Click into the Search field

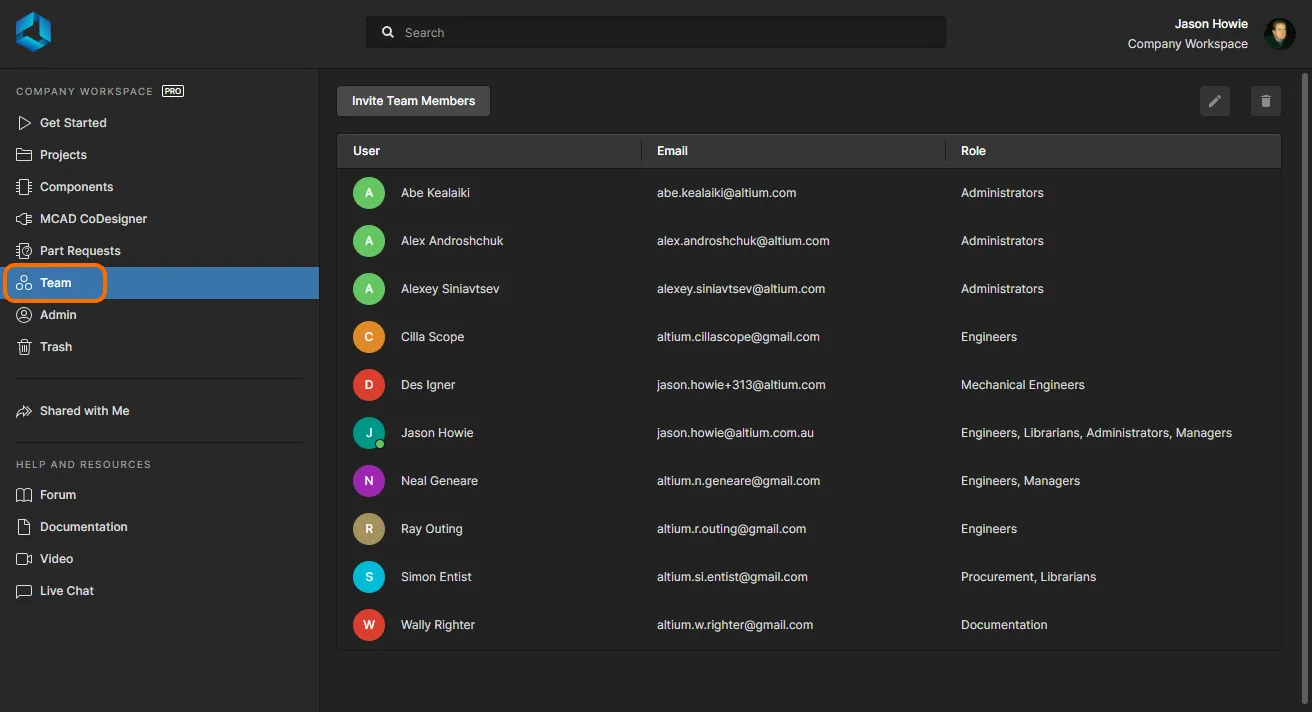pos(670,33)
